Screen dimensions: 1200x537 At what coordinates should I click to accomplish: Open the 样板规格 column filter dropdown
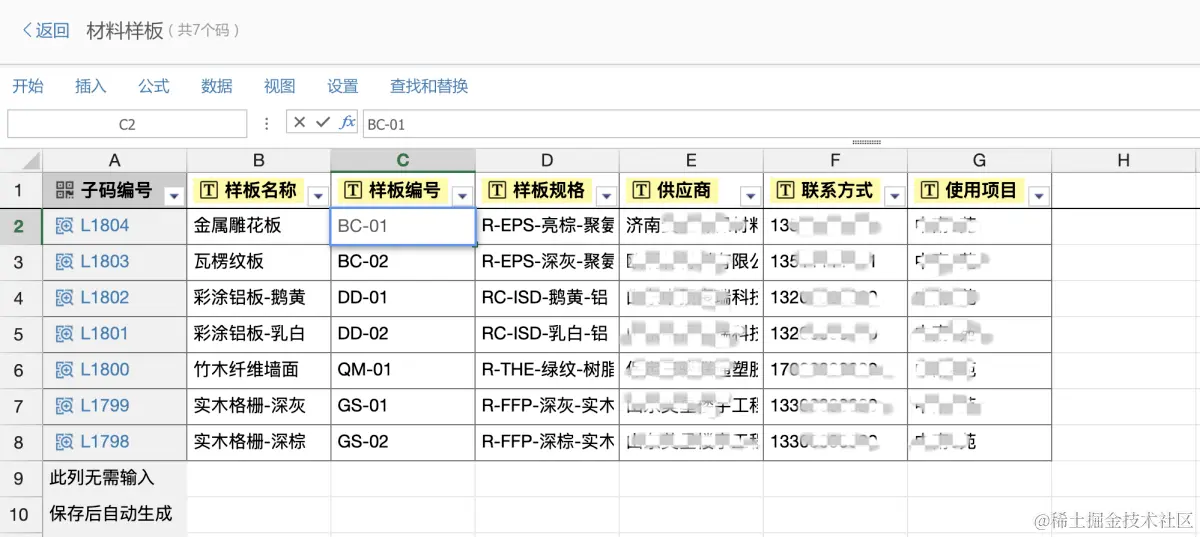coord(606,195)
